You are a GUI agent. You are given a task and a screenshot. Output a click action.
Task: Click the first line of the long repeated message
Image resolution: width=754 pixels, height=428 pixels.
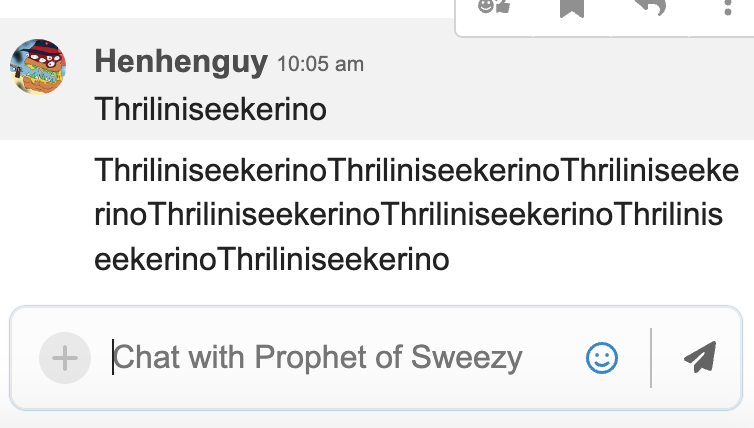[x=416, y=170]
